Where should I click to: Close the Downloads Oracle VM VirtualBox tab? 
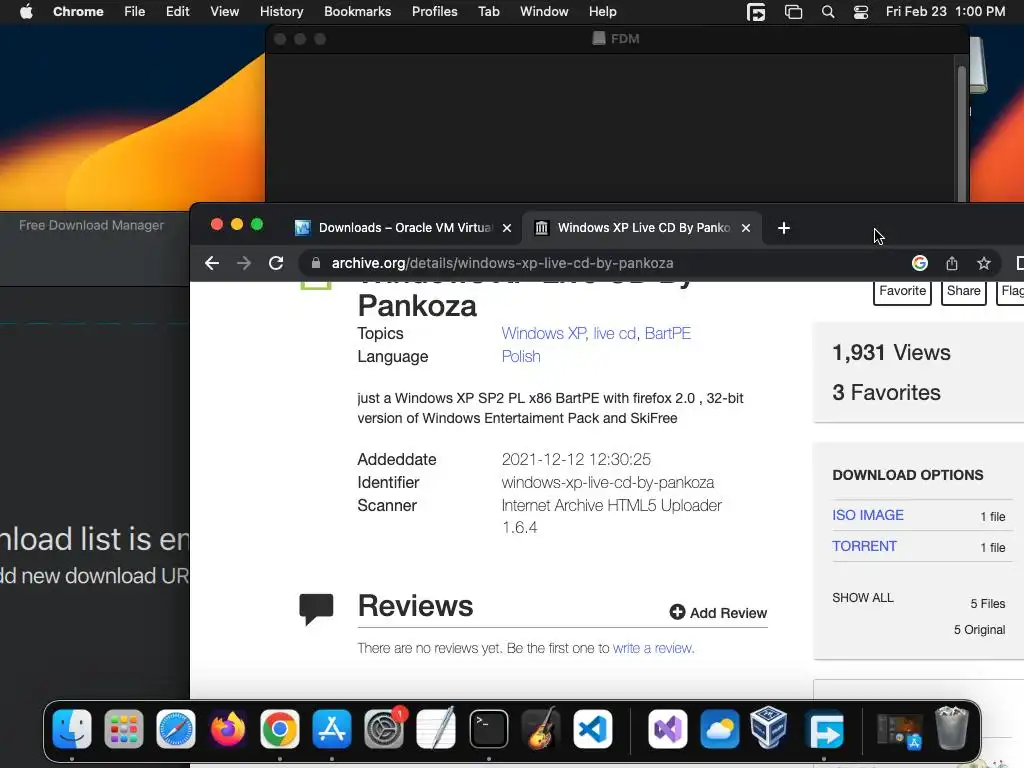click(507, 228)
